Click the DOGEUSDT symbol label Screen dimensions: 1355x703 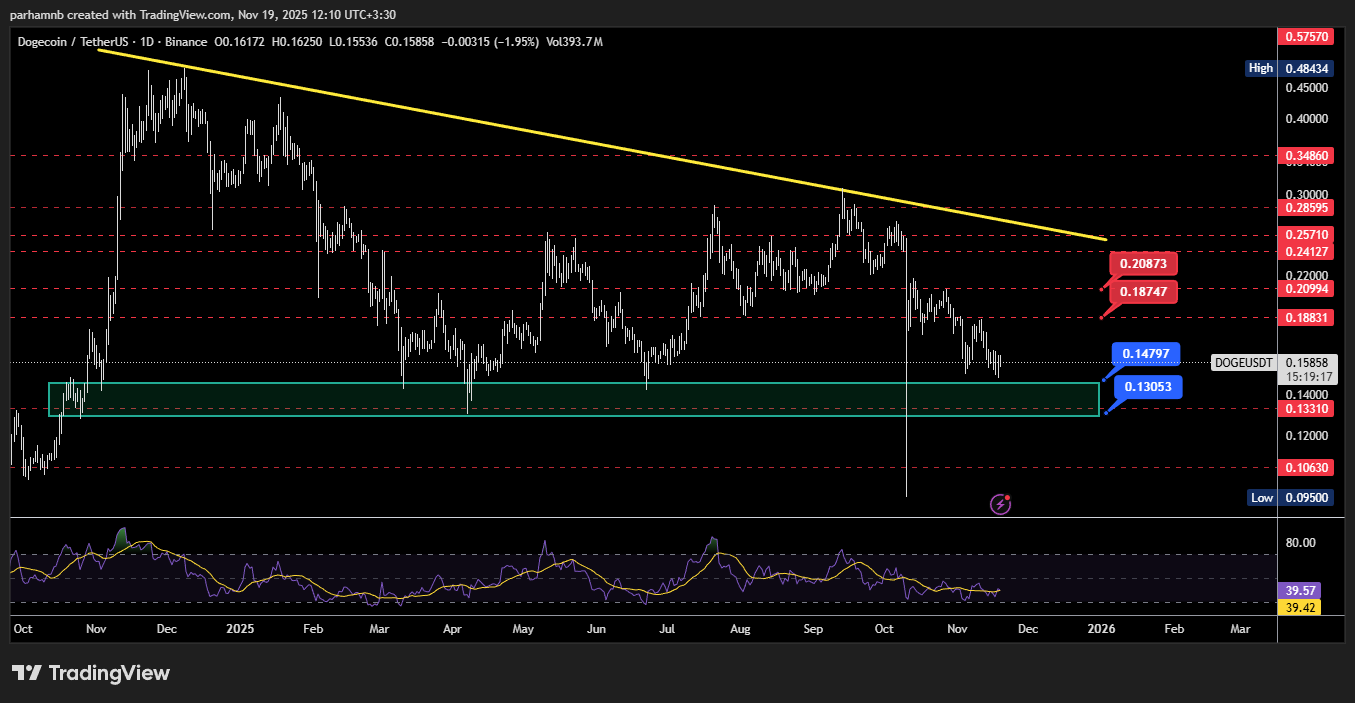point(1242,362)
